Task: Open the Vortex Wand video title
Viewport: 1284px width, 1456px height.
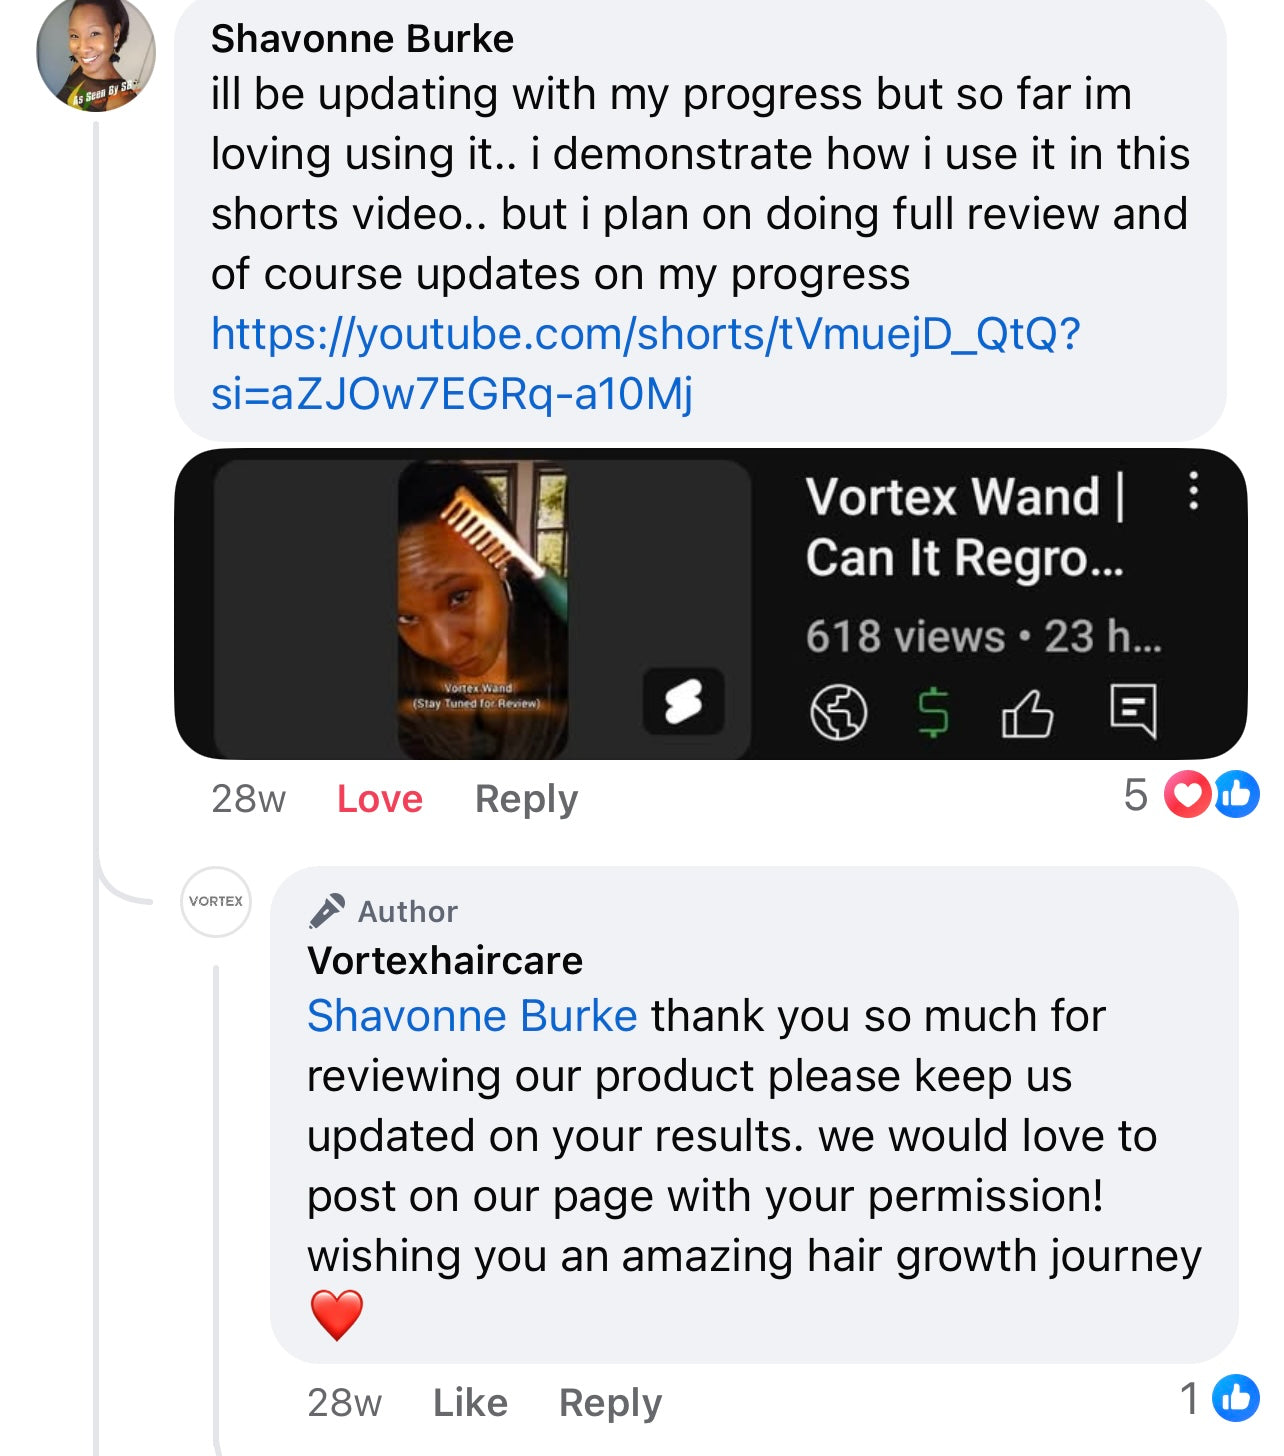Action: click(x=965, y=526)
